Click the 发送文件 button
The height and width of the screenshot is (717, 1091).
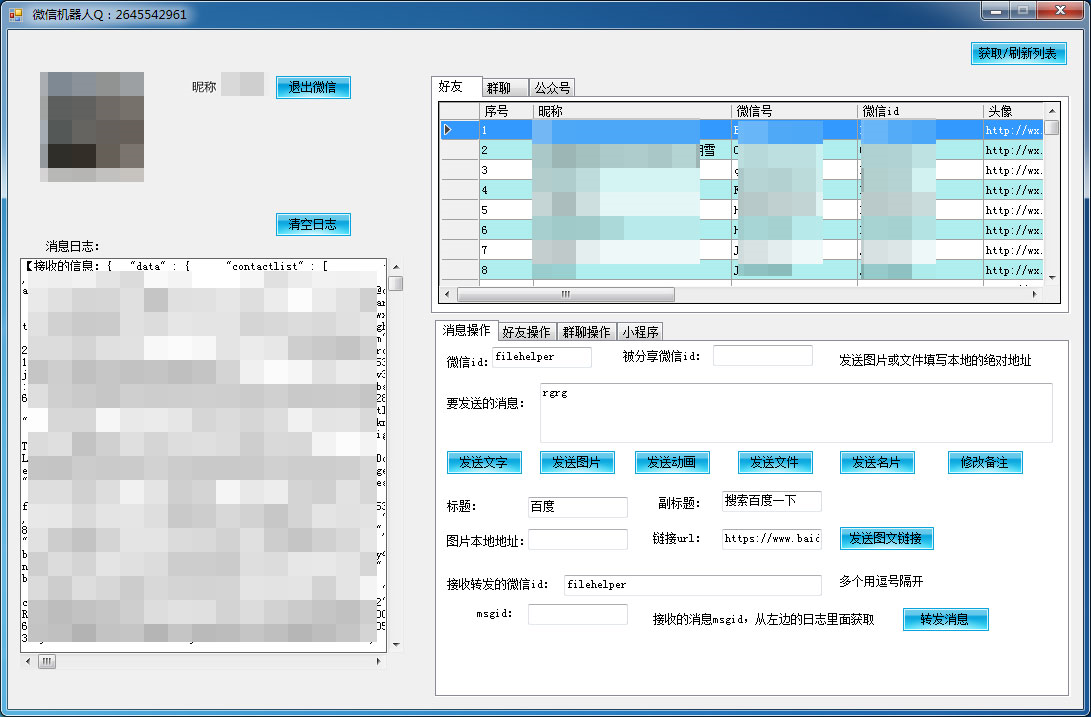coord(775,462)
